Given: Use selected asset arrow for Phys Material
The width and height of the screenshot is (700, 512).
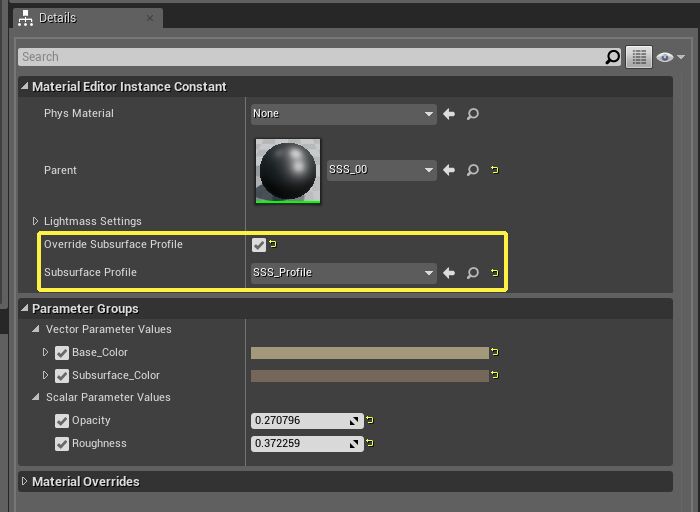Looking at the screenshot, I should (449, 114).
